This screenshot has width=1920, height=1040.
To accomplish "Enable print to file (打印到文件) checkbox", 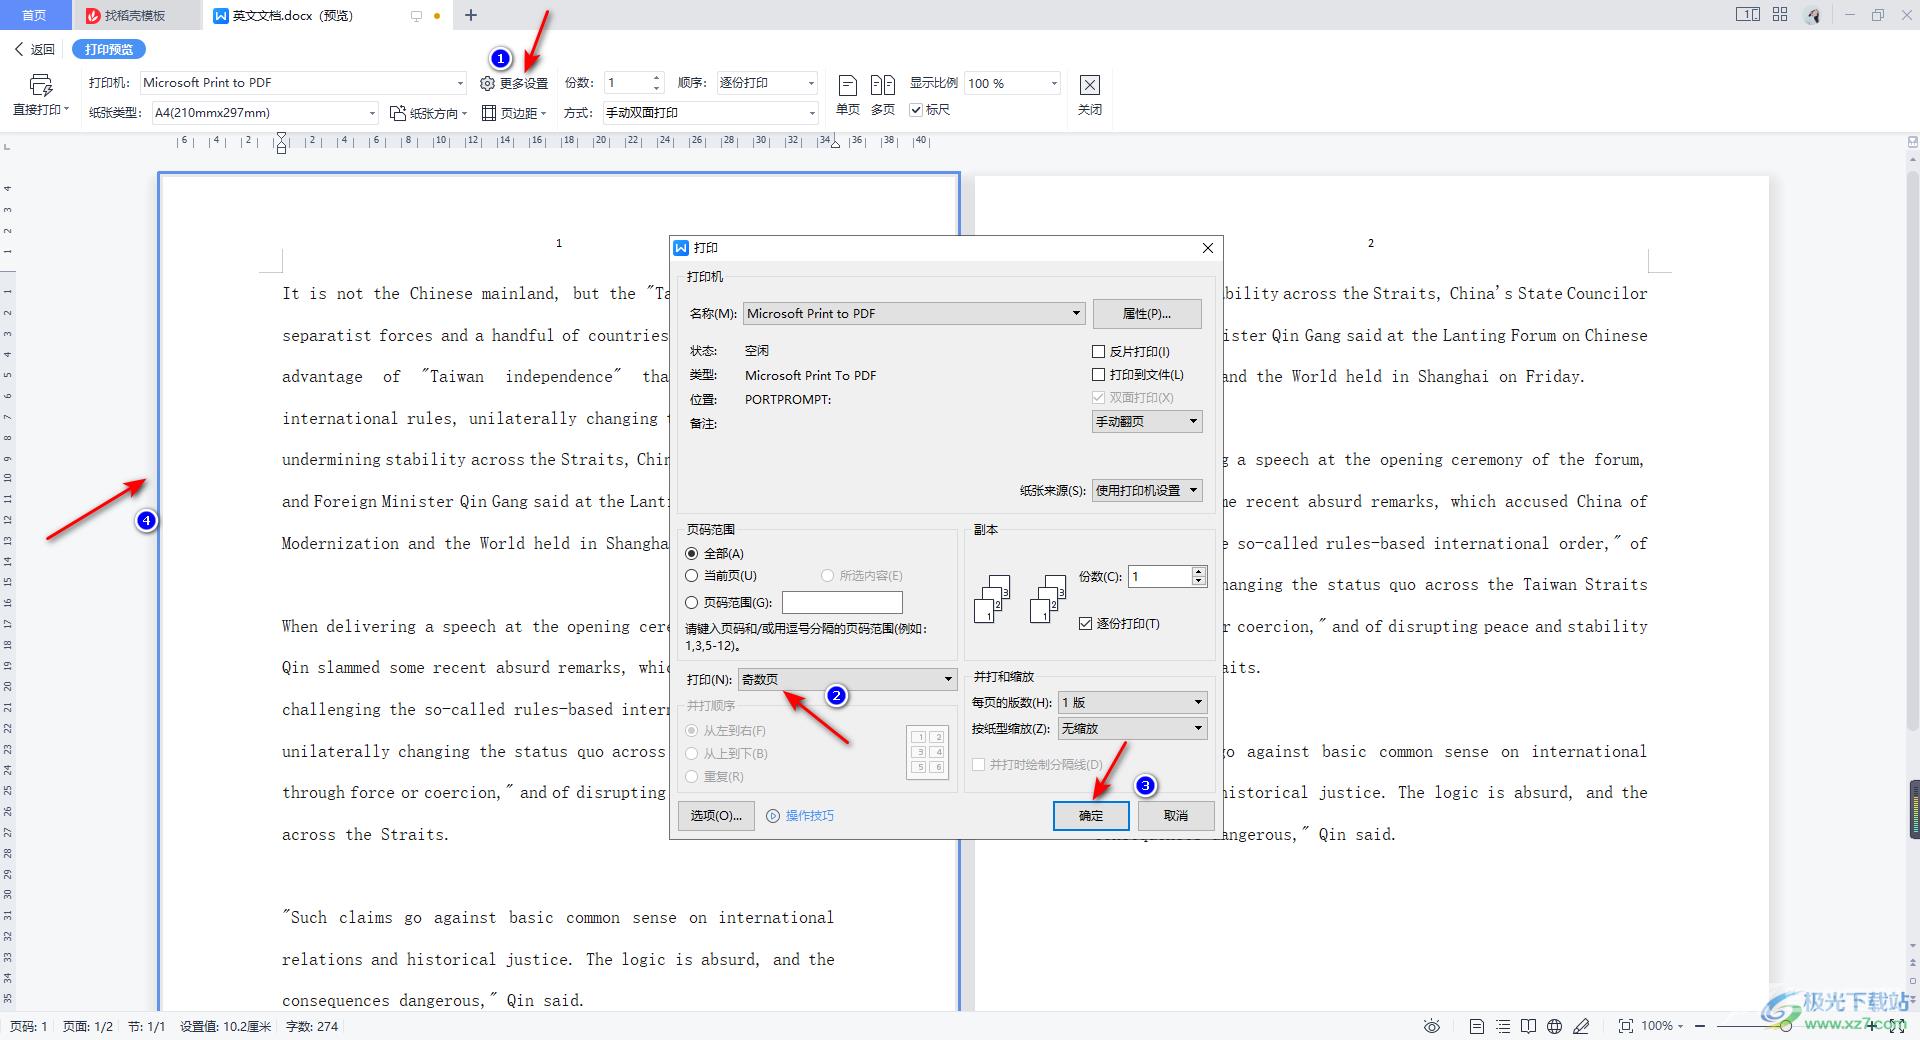I will point(1098,375).
